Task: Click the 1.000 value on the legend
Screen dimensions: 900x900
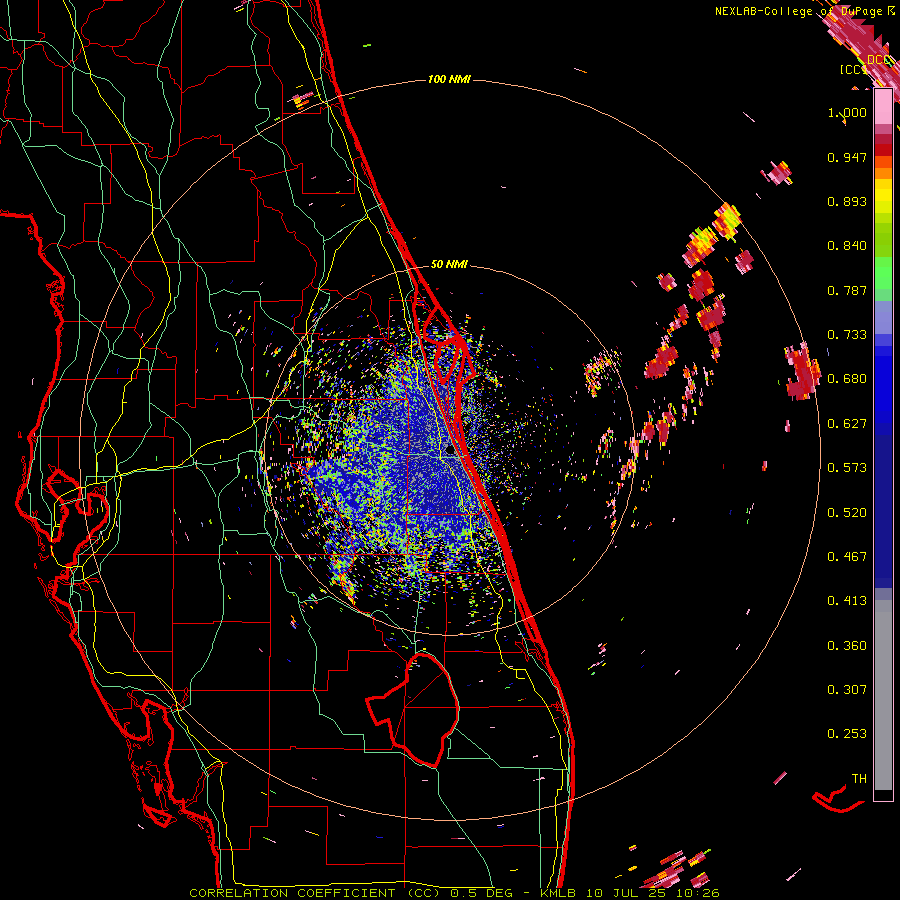Action: [x=847, y=112]
